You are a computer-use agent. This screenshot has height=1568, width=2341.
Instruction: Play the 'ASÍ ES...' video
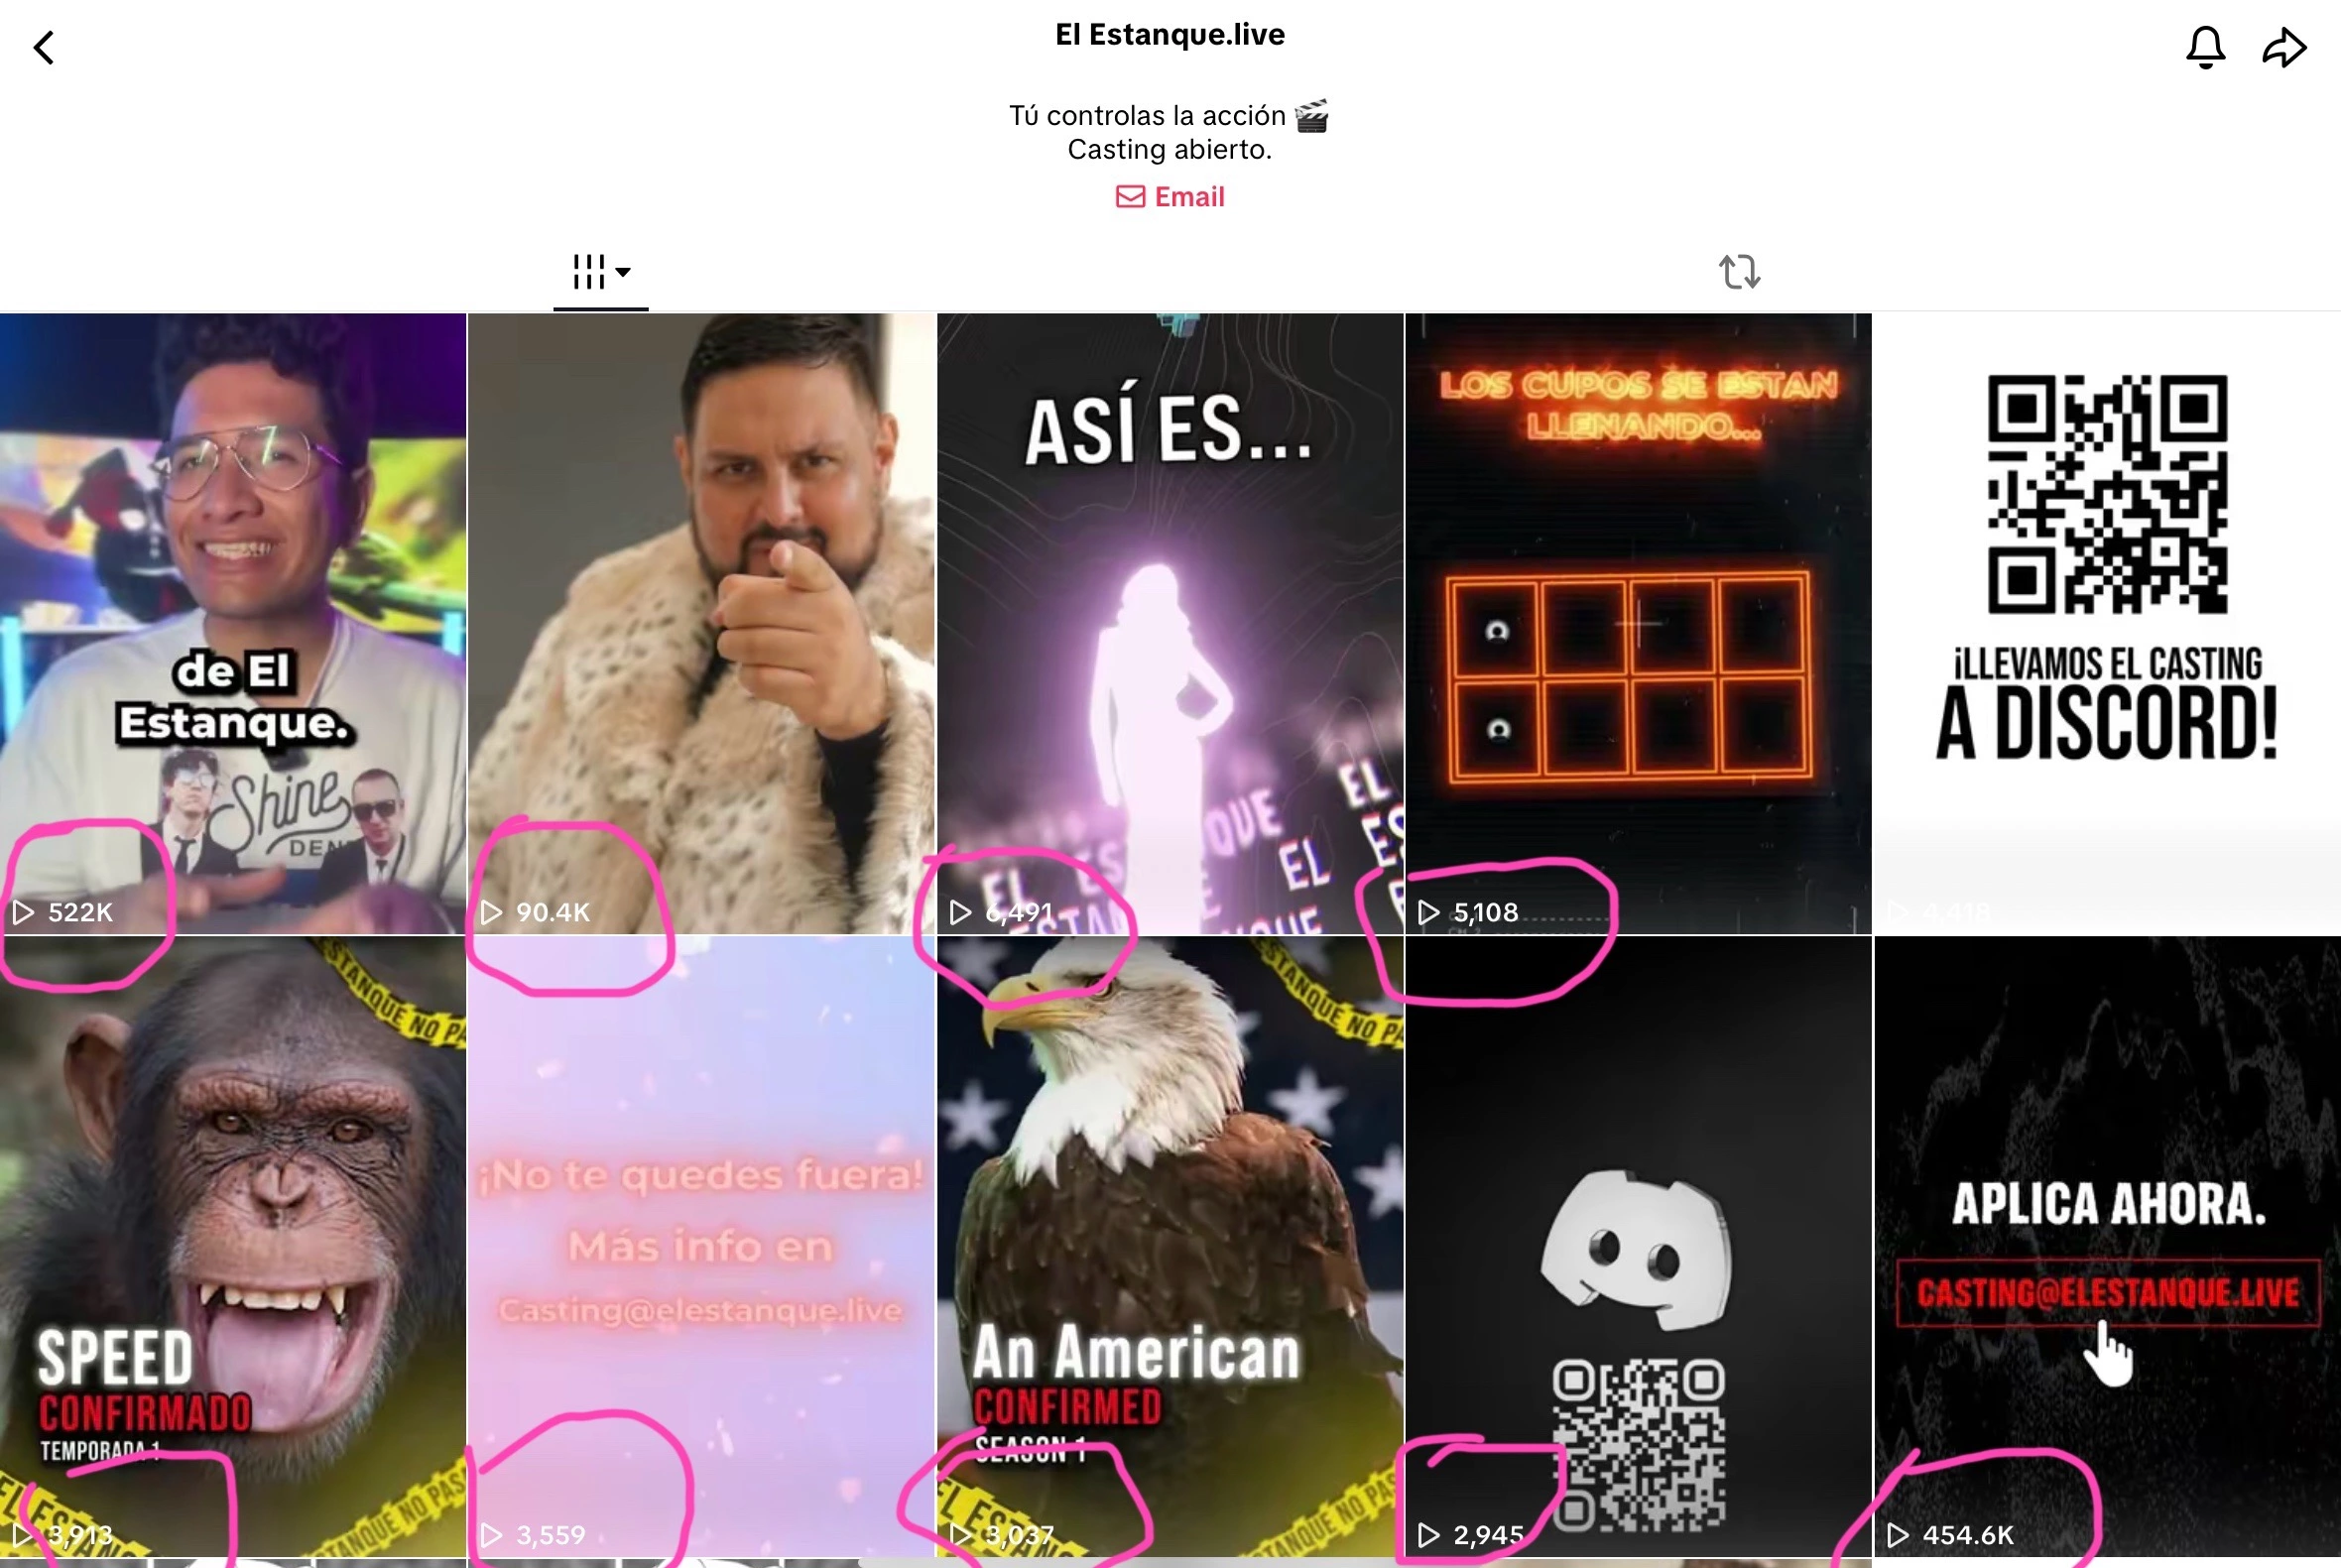1170,623
